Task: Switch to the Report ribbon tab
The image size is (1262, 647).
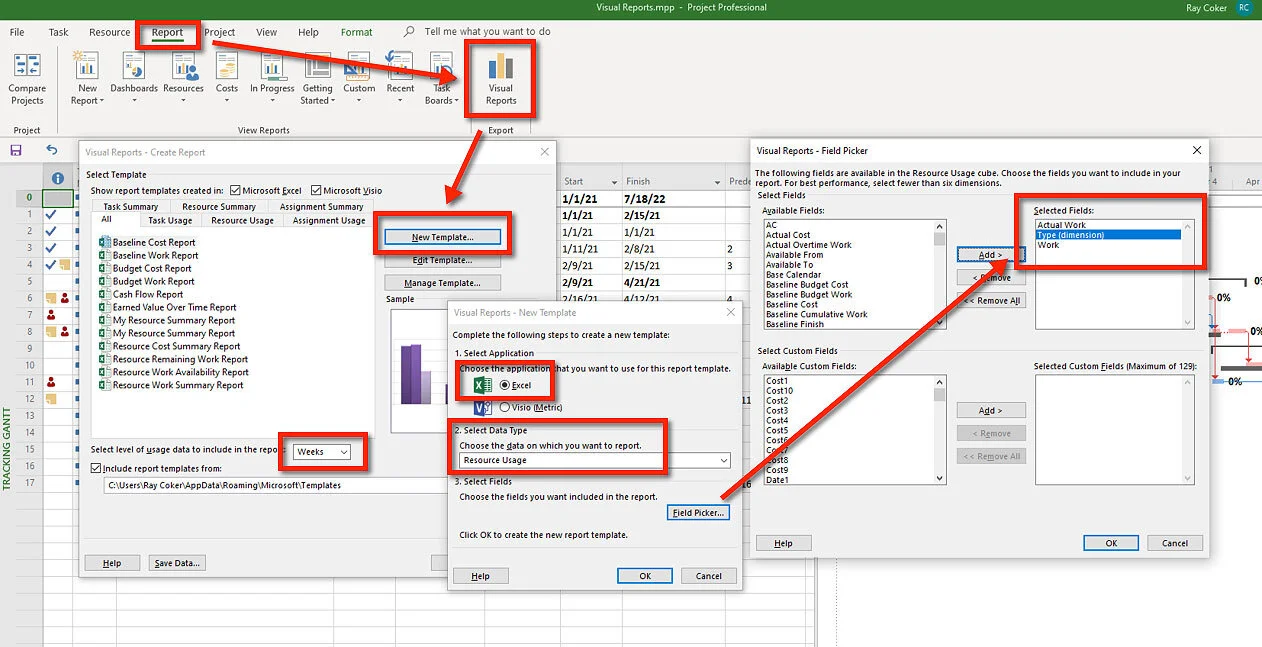Action: coord(168,32)
